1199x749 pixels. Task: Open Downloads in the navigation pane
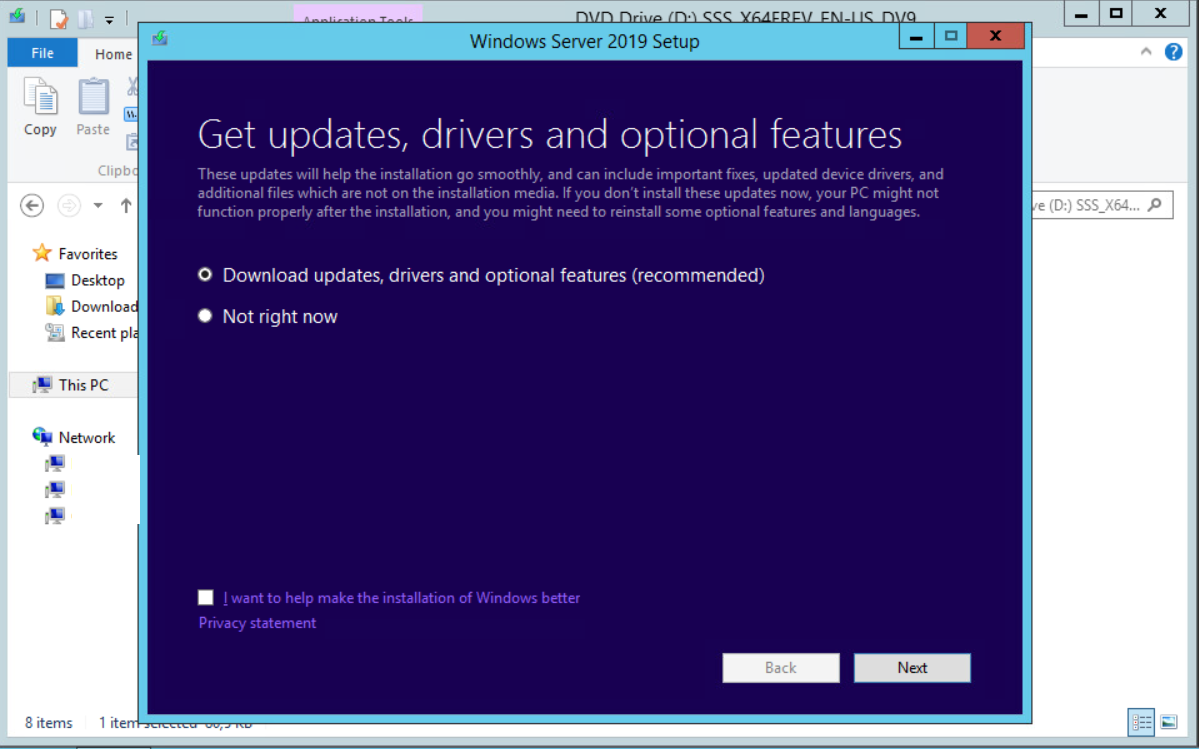point(104,306)
